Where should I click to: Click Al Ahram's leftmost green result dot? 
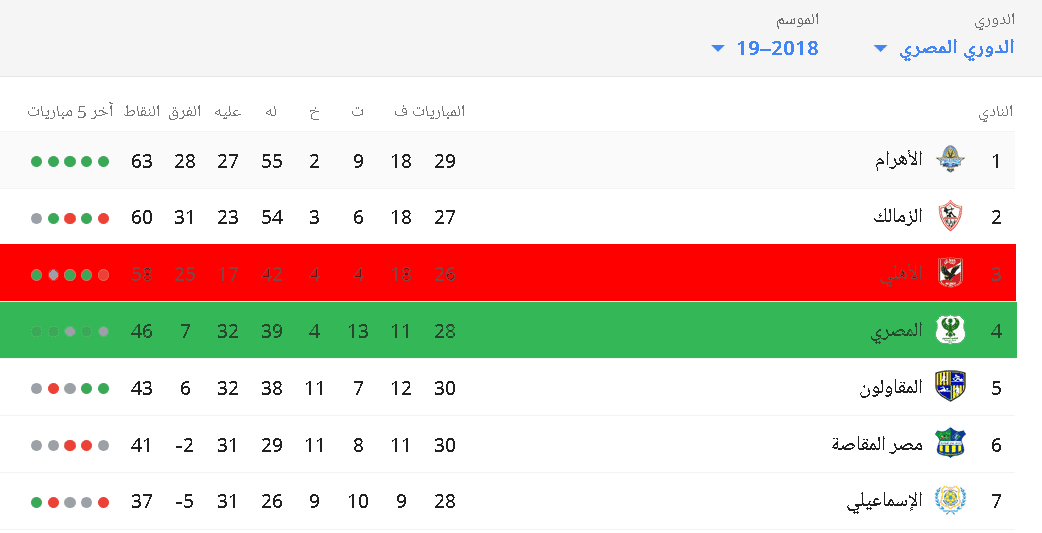coord(37,161)
